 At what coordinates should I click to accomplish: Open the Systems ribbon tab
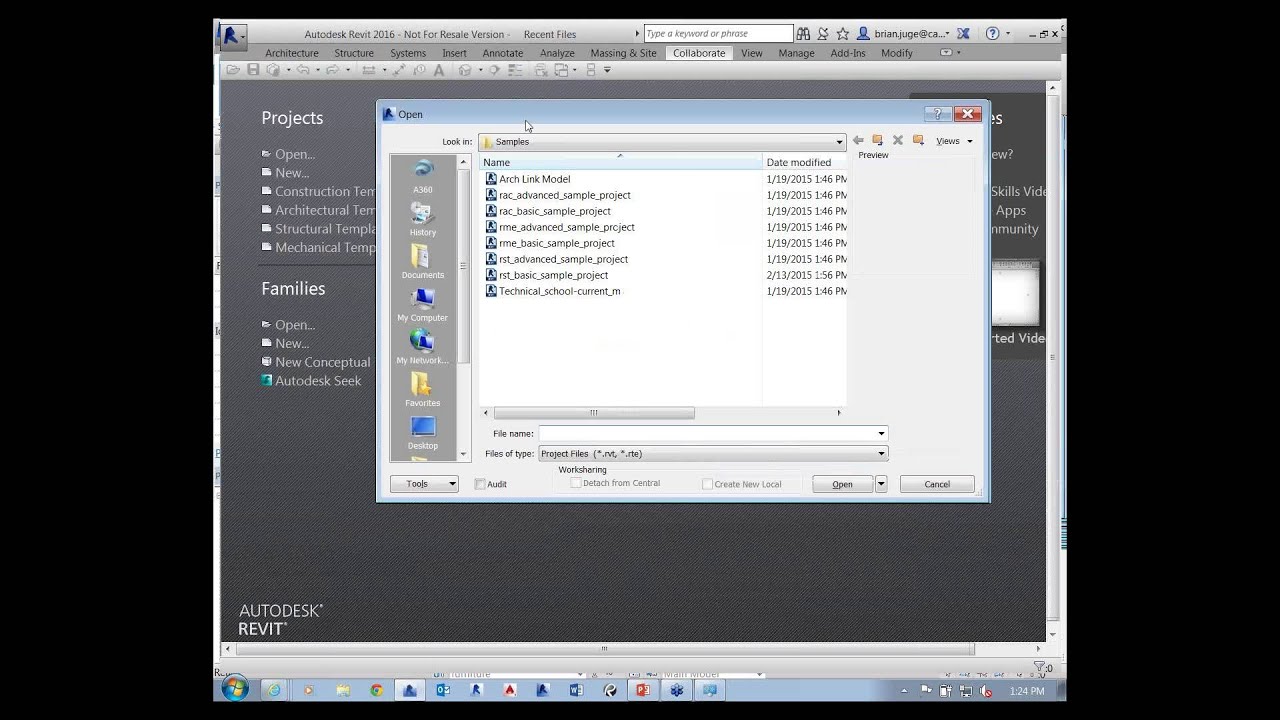tap(408, 53)
